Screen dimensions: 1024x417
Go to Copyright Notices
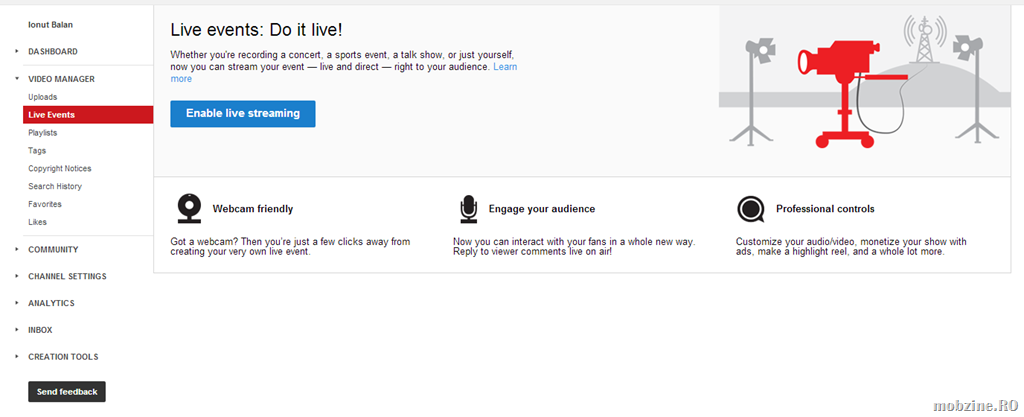pos(60,168)
